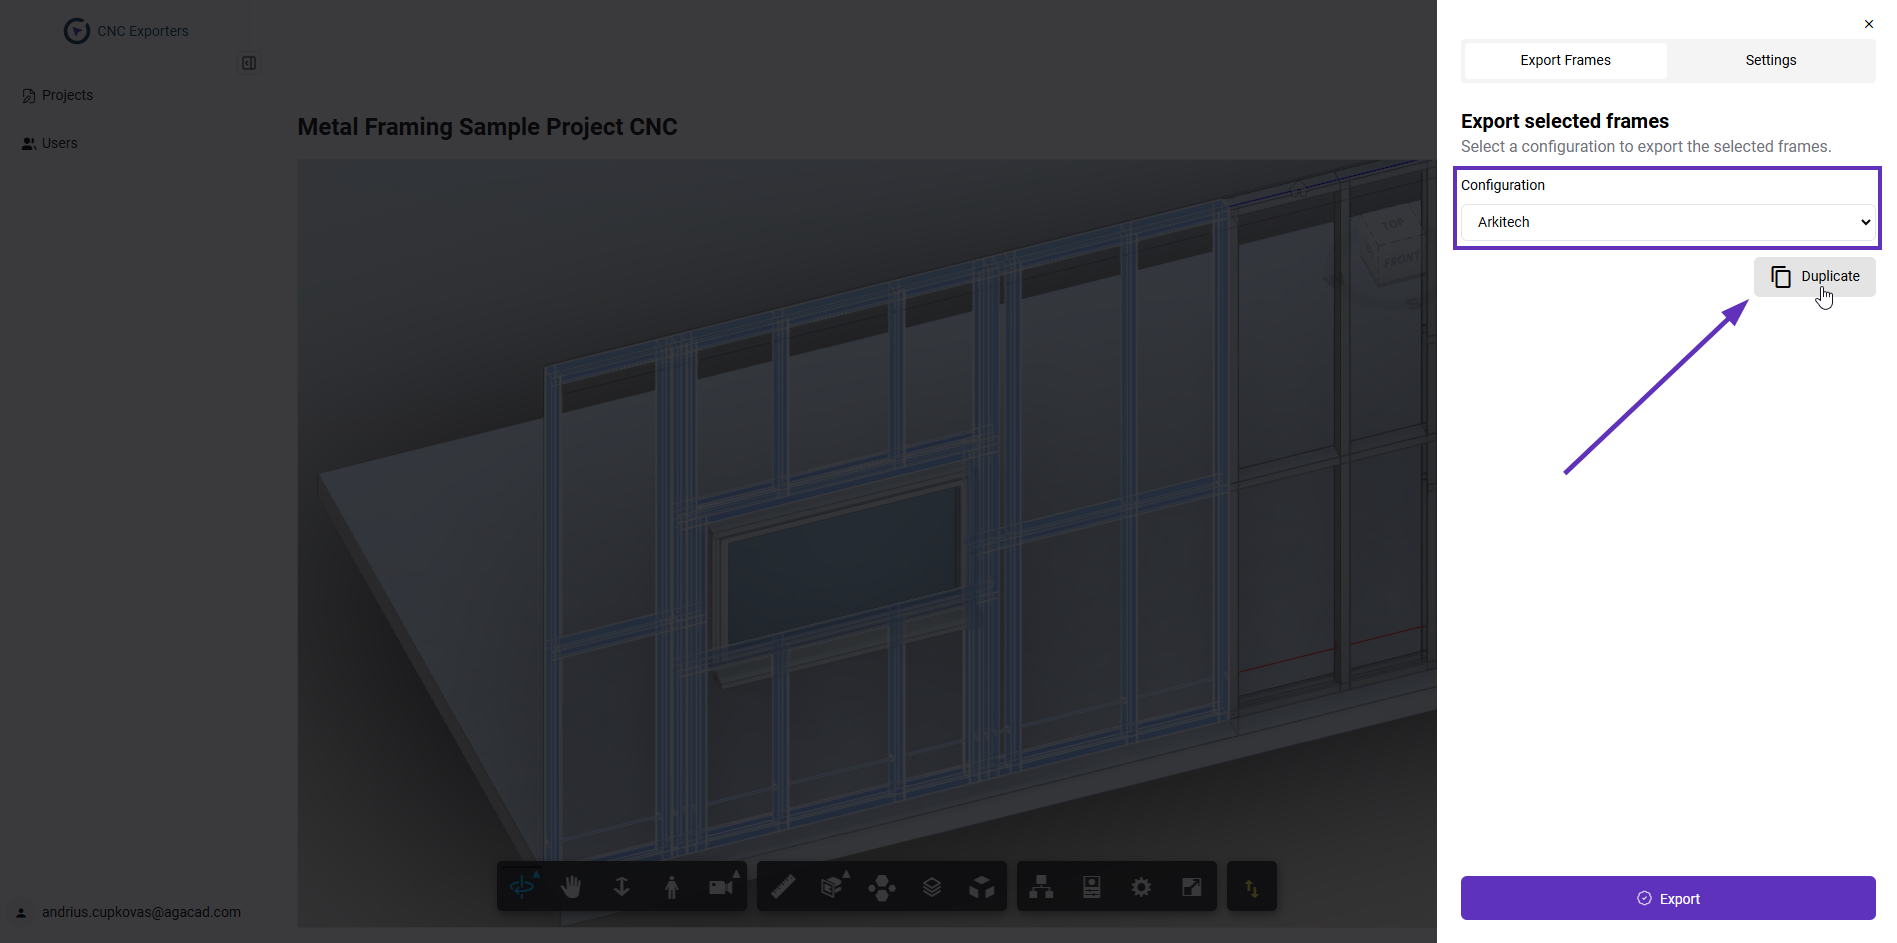The width and height of the screenshot is (1897, 943).
Task: Expand the camera interactions tool menu
Action: tap(722, 887)
